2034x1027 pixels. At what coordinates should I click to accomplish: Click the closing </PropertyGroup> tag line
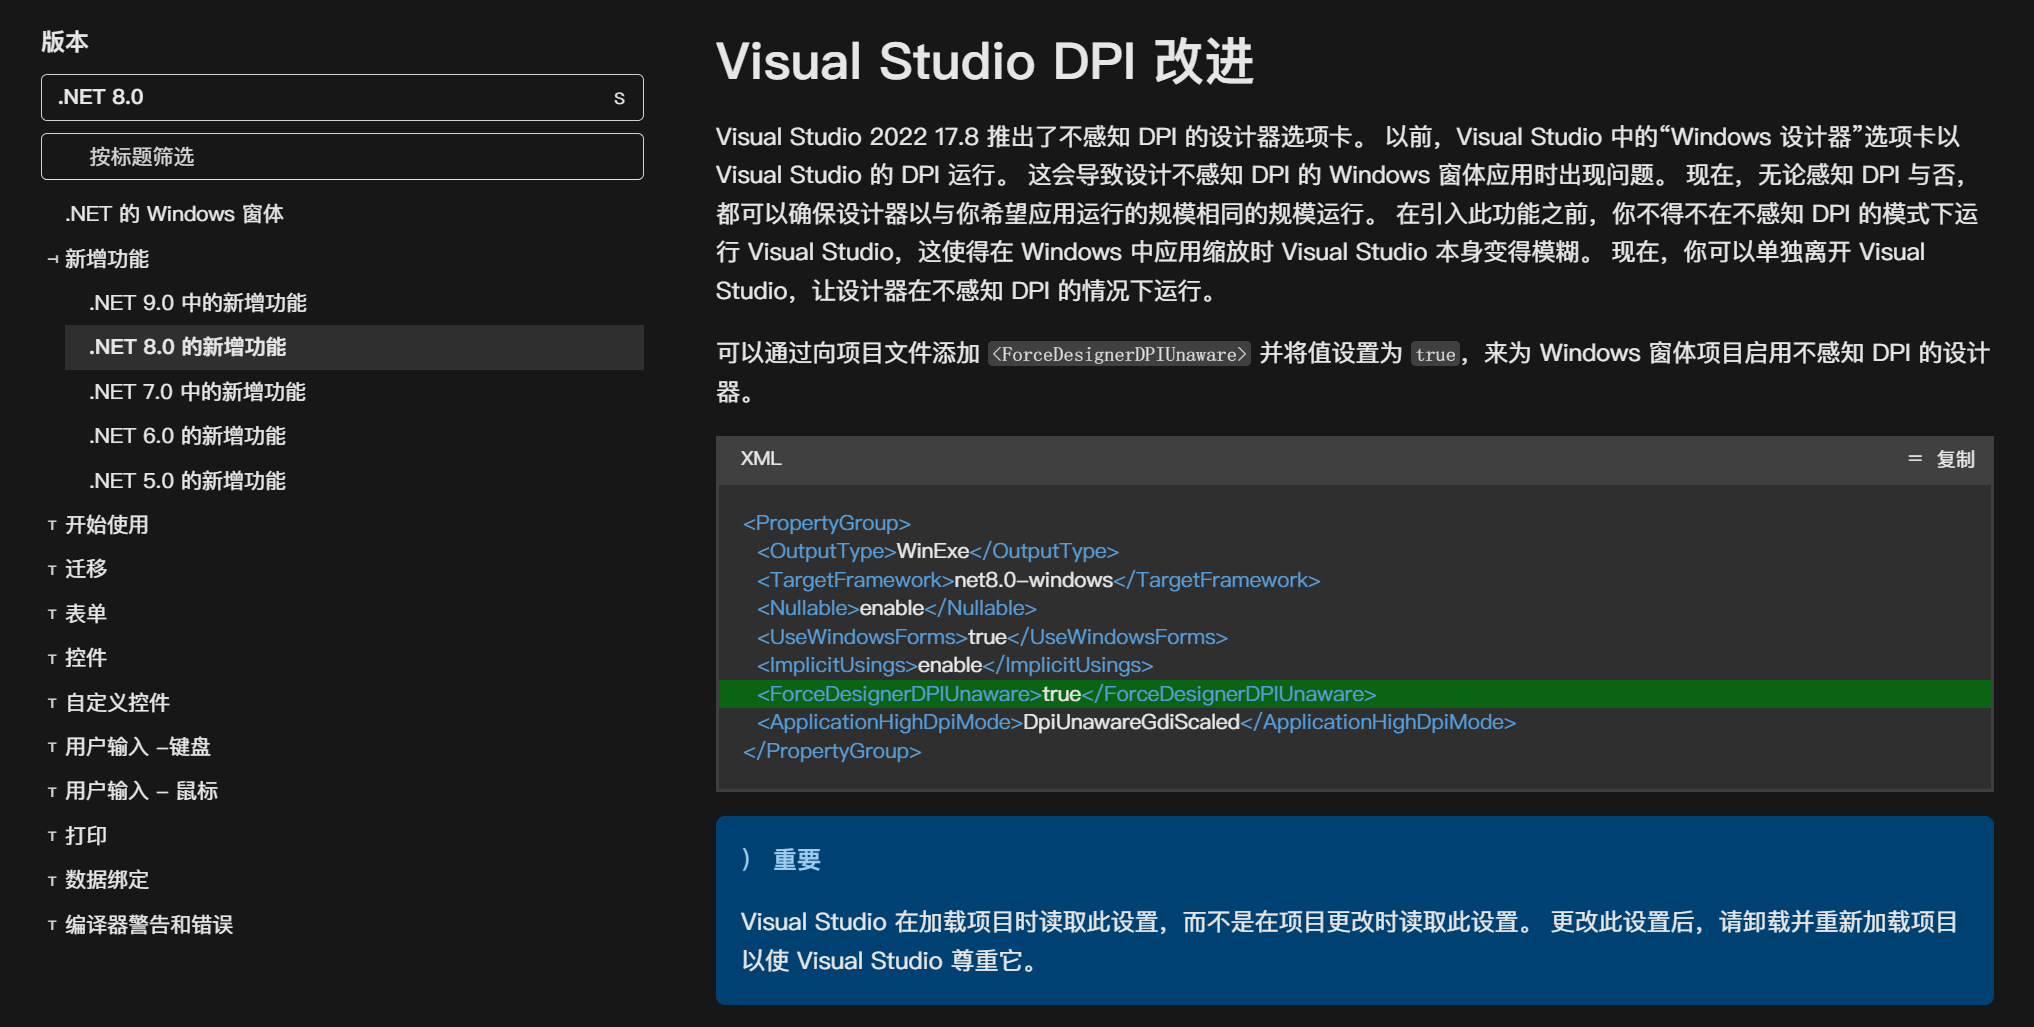(832, 751)
